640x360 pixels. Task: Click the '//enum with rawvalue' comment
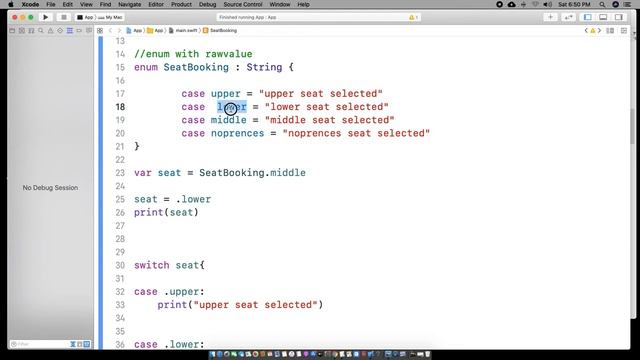(193, 54)
